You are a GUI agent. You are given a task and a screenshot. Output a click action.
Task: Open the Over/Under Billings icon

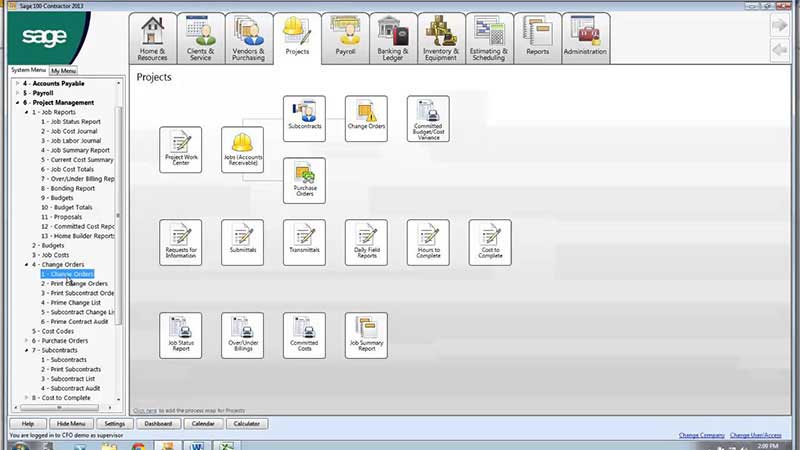pos(242,336)
